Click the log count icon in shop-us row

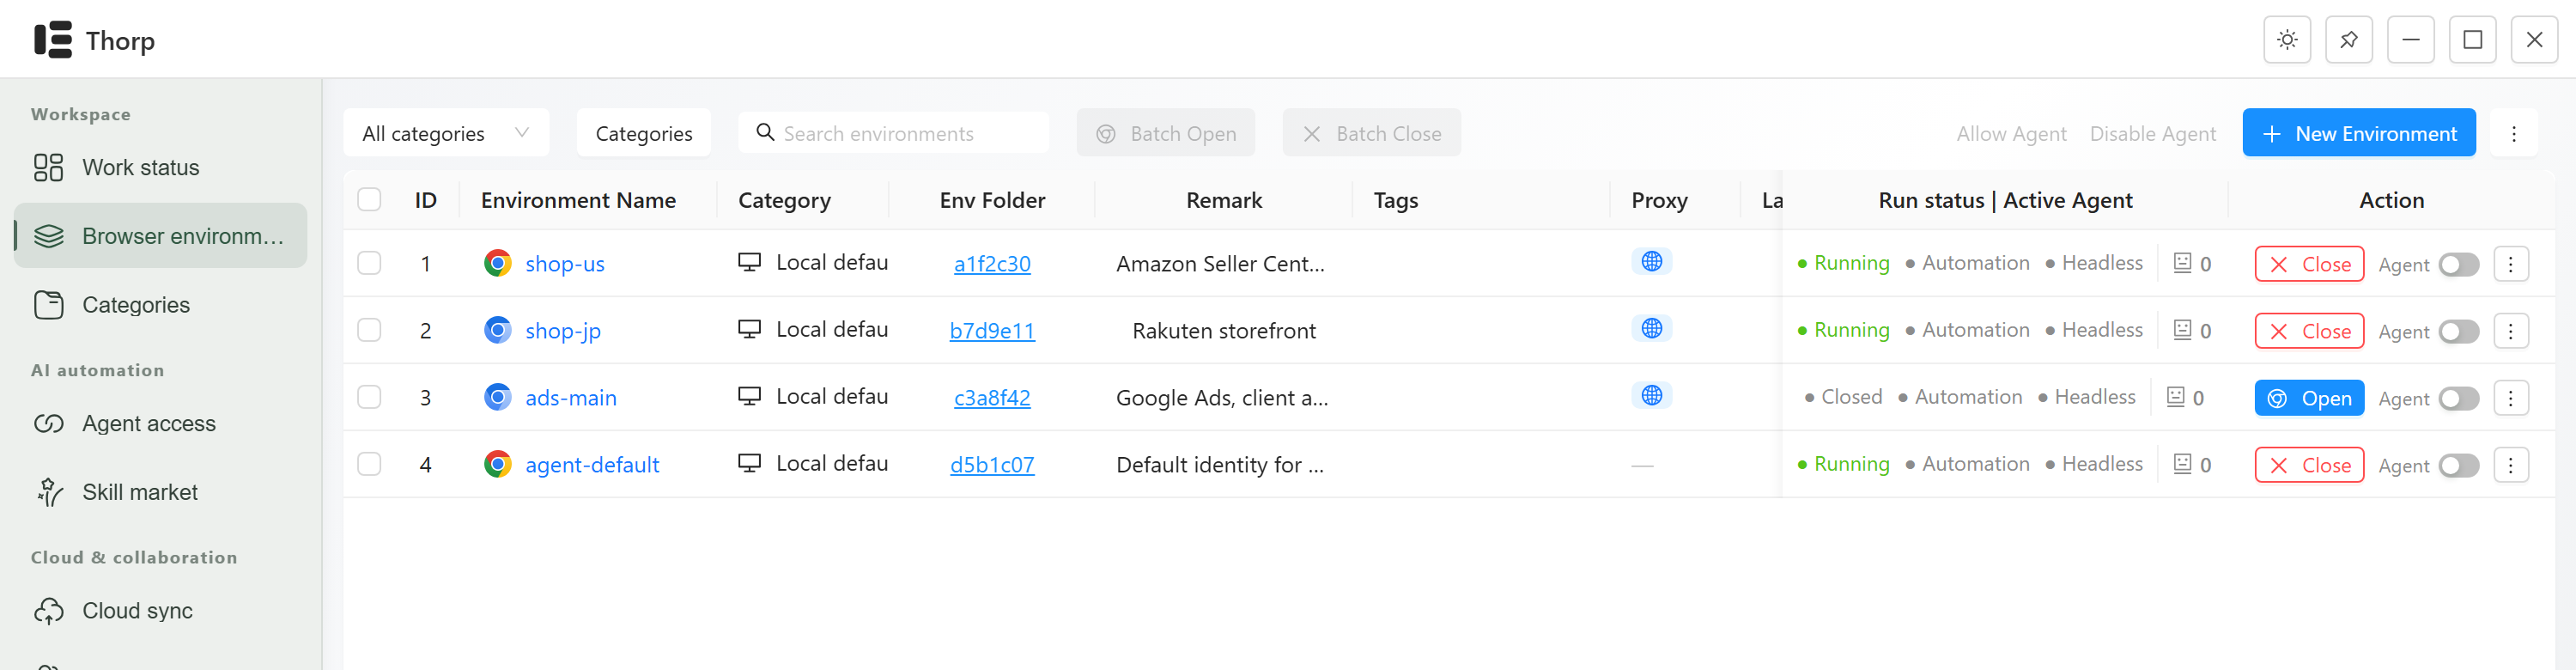pos(2182,263)
